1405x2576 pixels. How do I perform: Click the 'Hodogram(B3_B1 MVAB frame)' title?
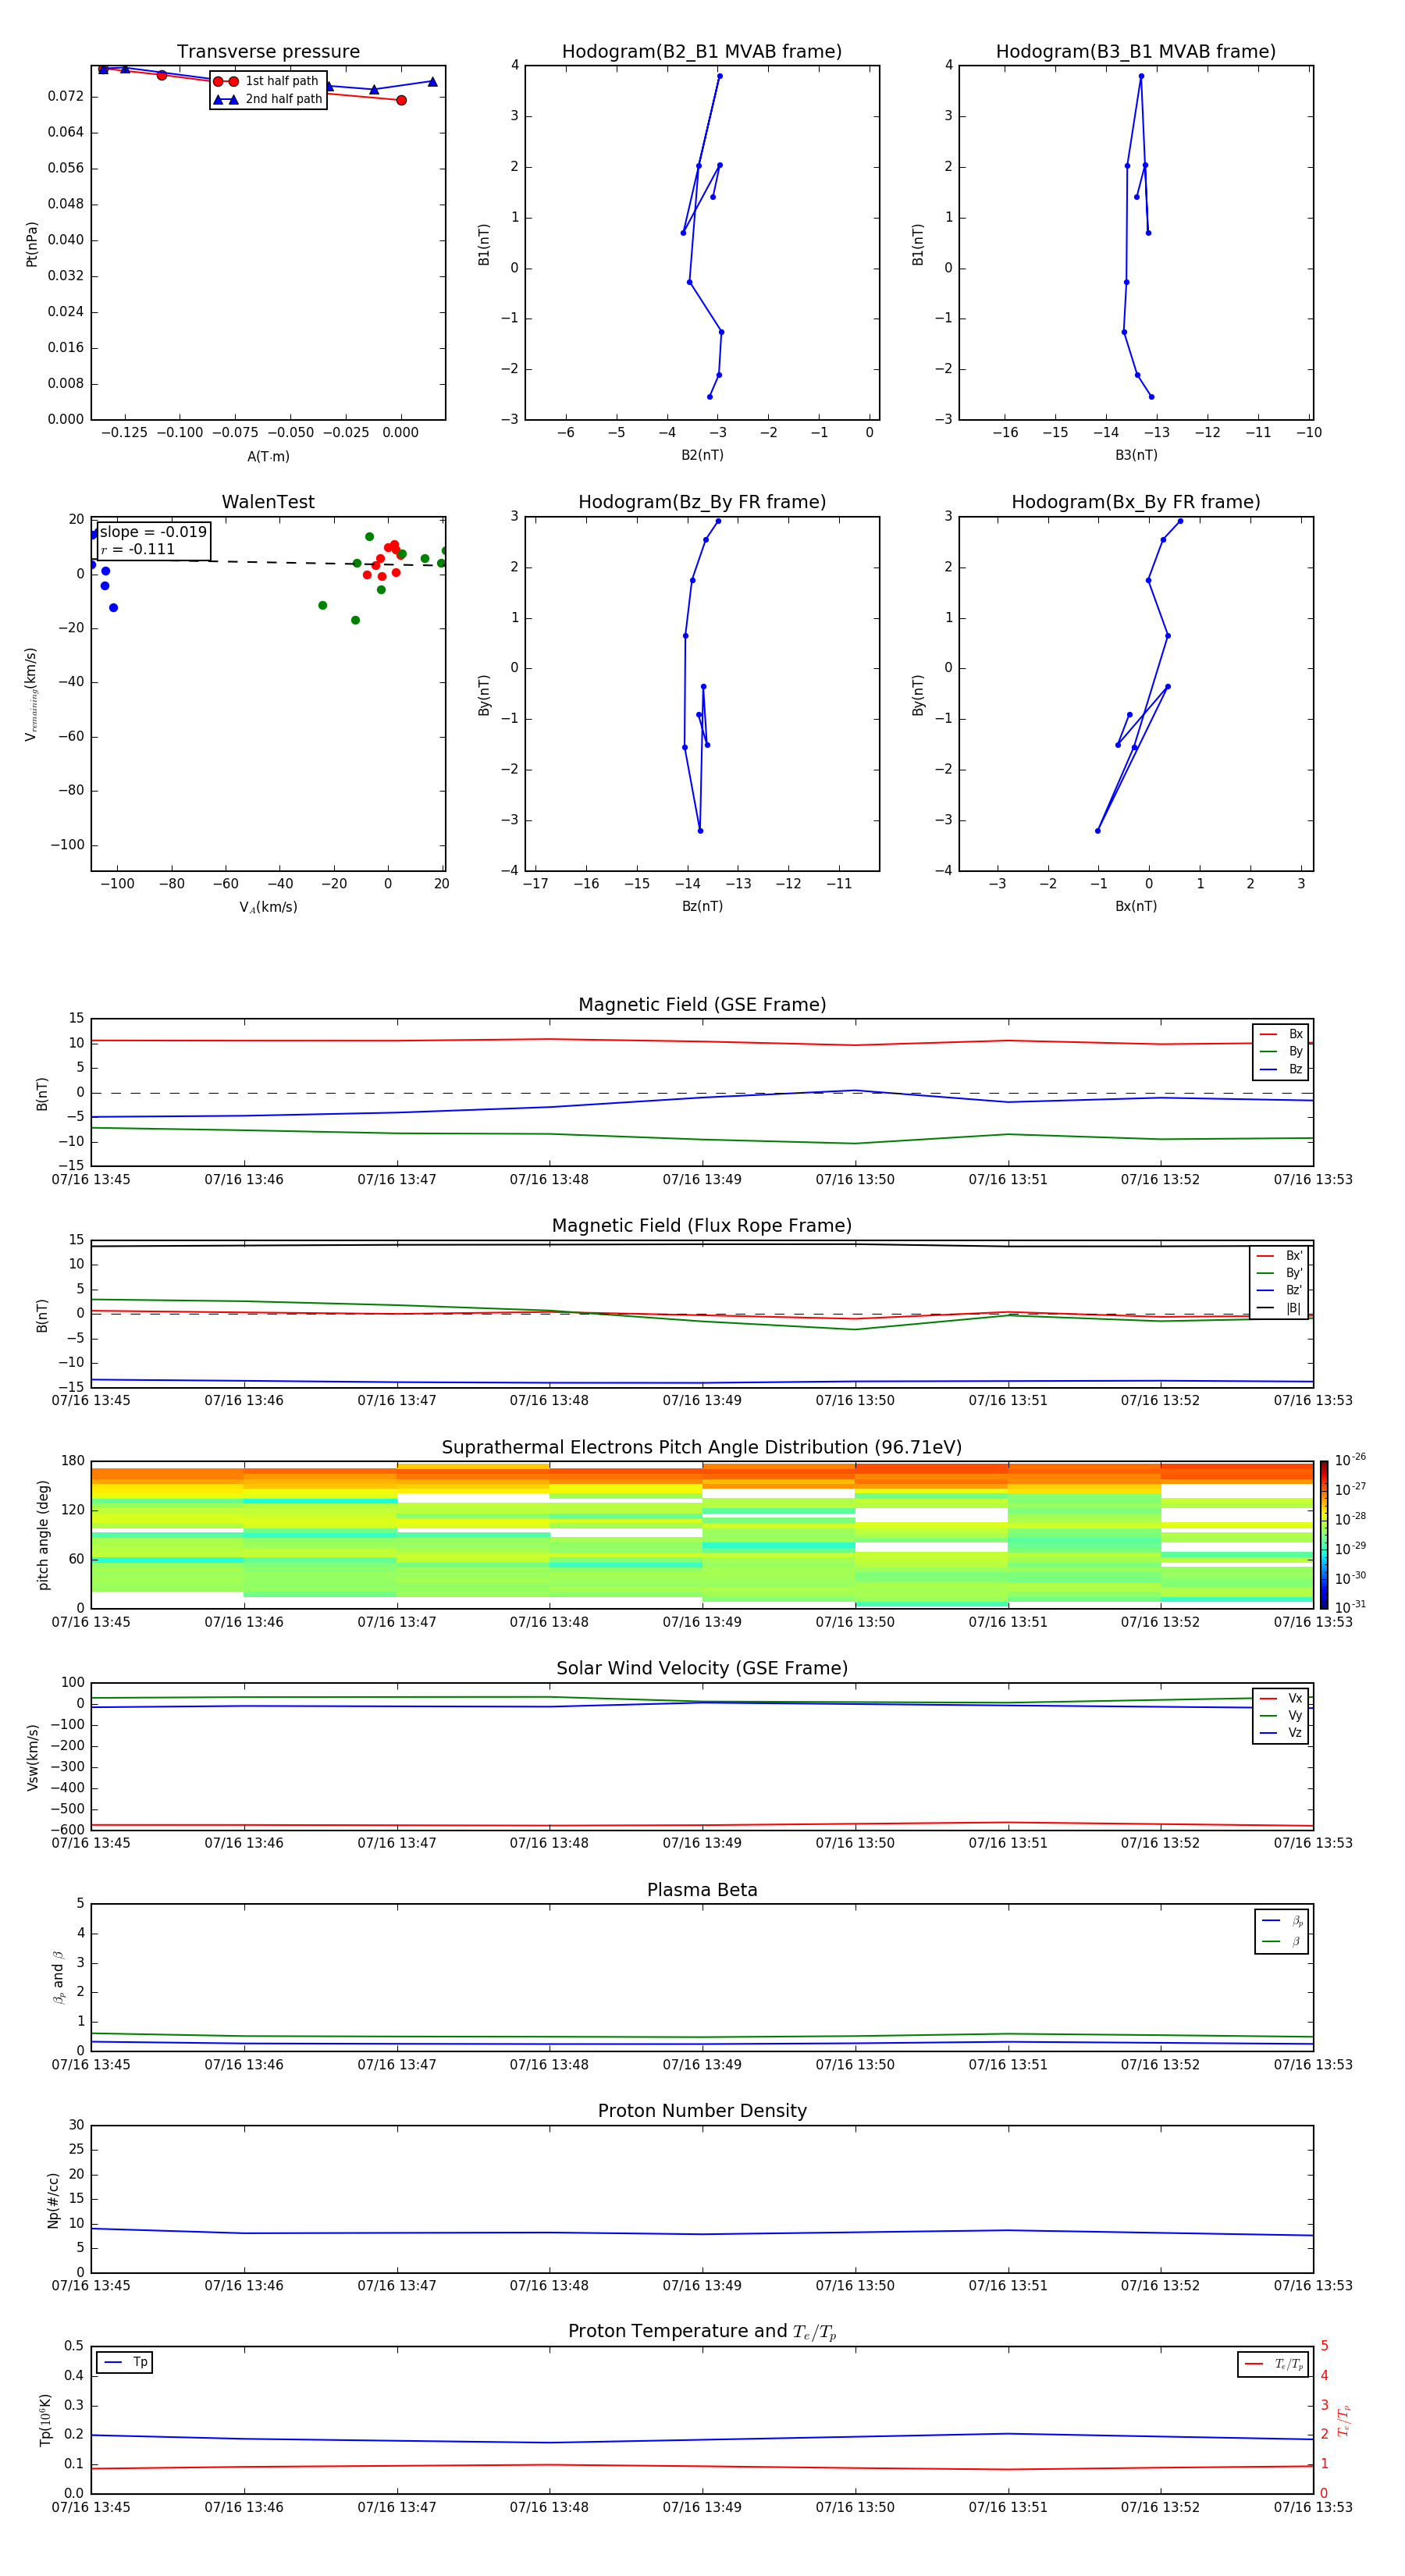tap(1136, 52)
